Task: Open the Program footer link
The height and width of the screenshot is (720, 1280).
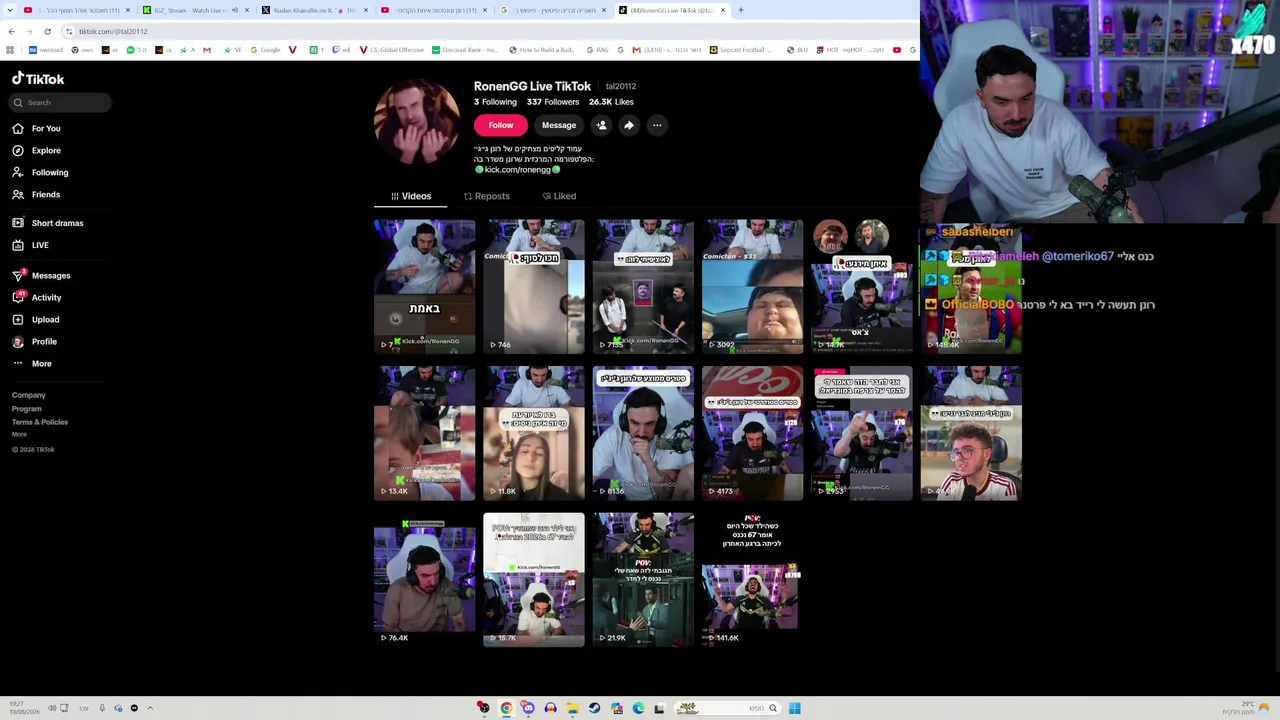Action: (x=27, y=409)
